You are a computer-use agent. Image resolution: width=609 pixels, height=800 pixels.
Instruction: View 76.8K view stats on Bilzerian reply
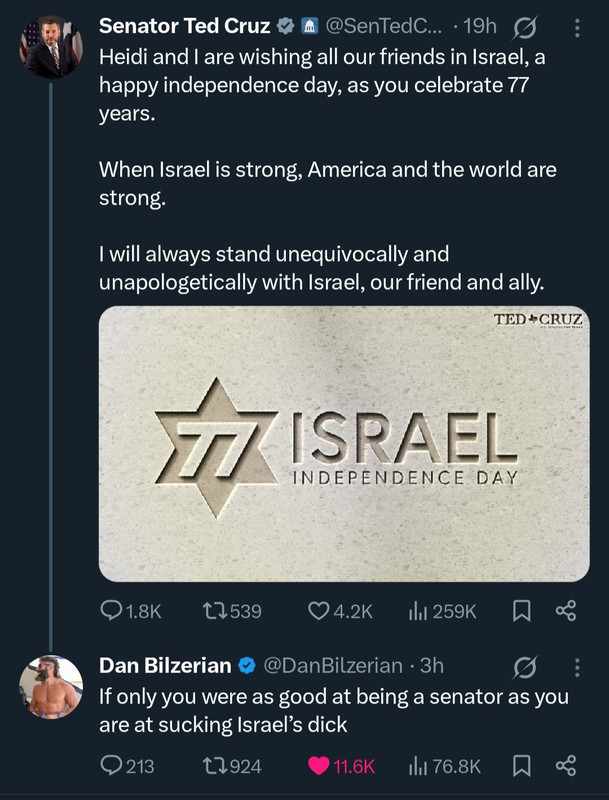coord(444,766)
